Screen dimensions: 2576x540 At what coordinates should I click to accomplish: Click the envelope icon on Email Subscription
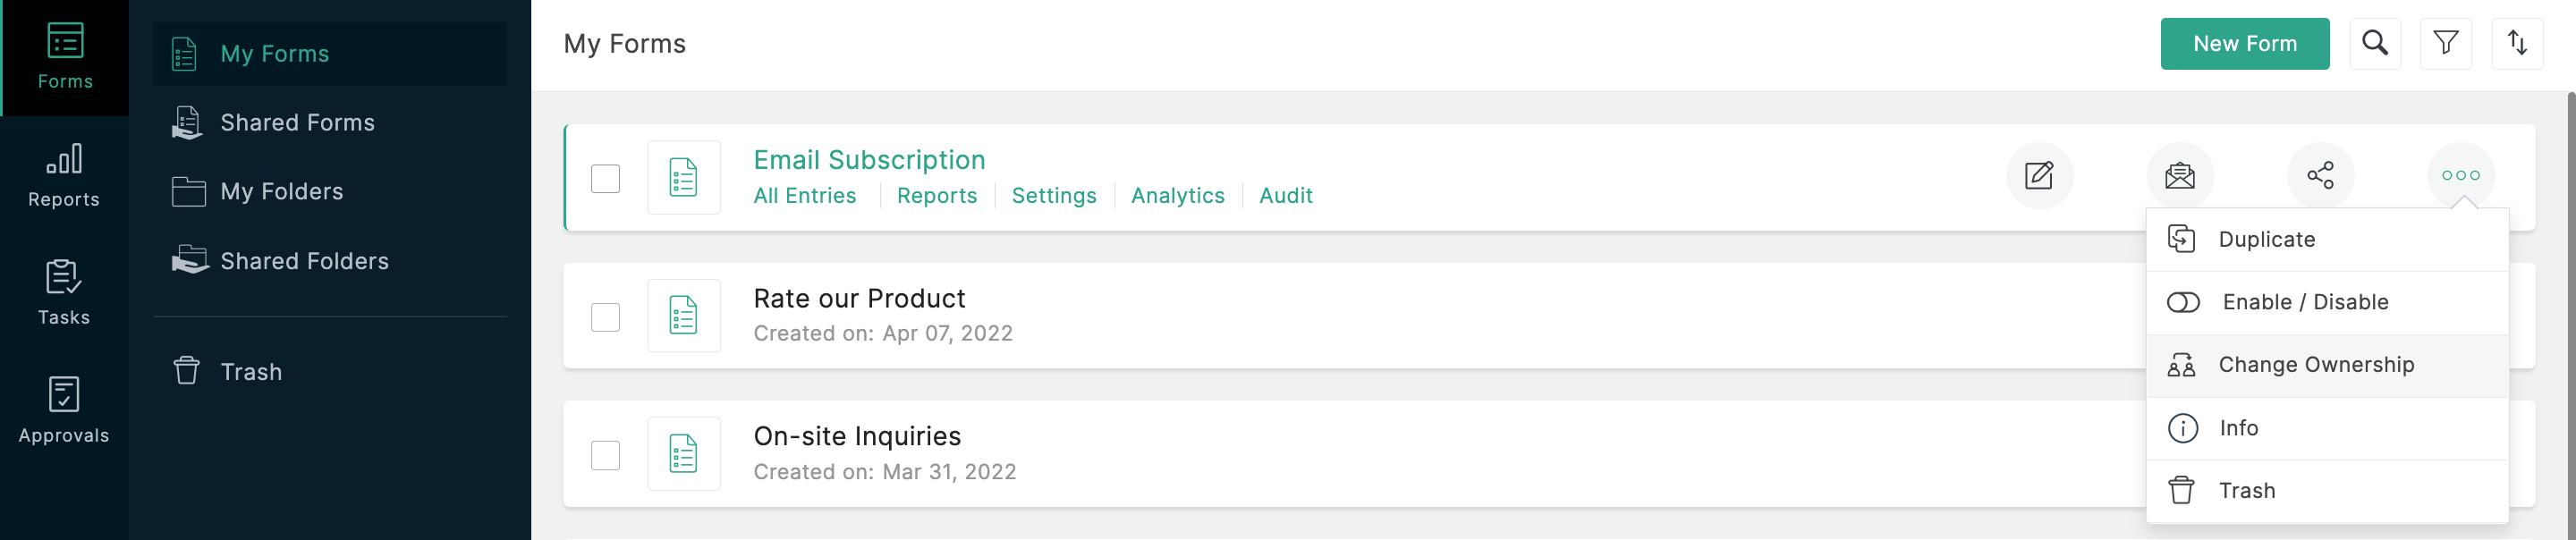(2180, 176)
